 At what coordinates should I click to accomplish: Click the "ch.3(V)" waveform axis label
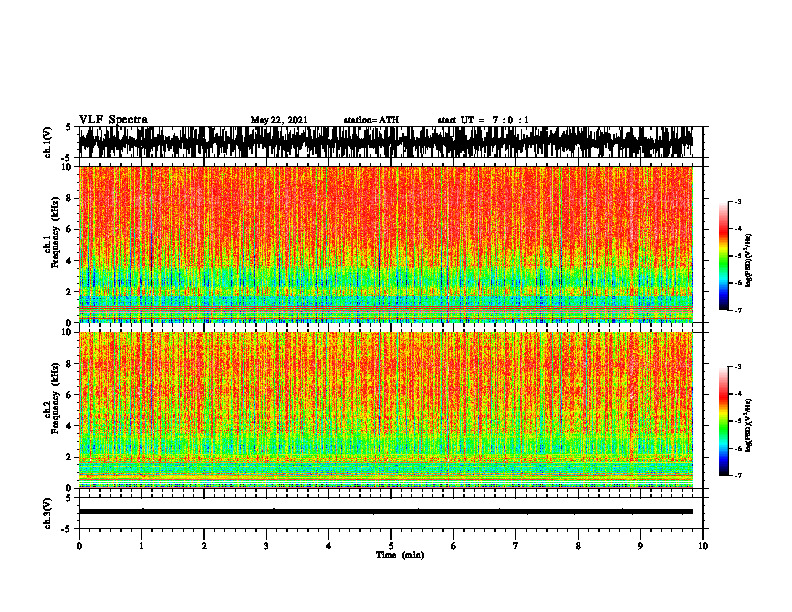tap(48, 513)
